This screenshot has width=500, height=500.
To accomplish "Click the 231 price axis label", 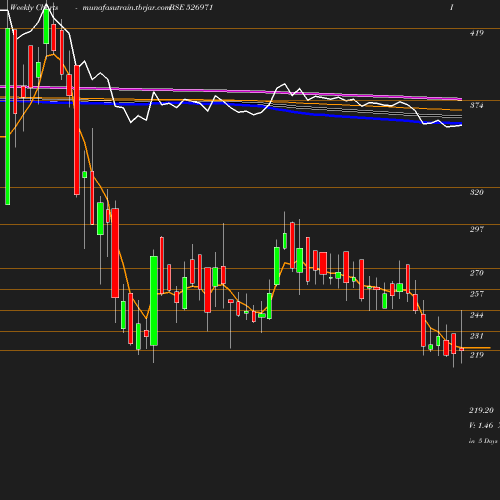I will tap(476, 336).
